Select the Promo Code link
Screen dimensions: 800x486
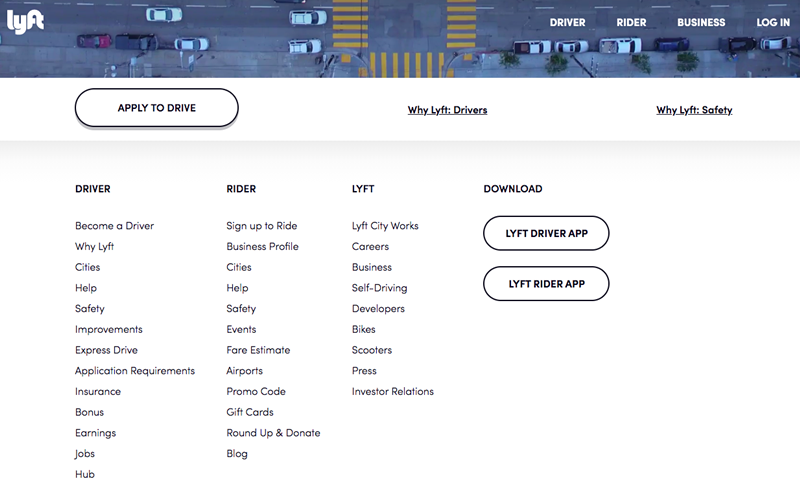pos(256,392)
